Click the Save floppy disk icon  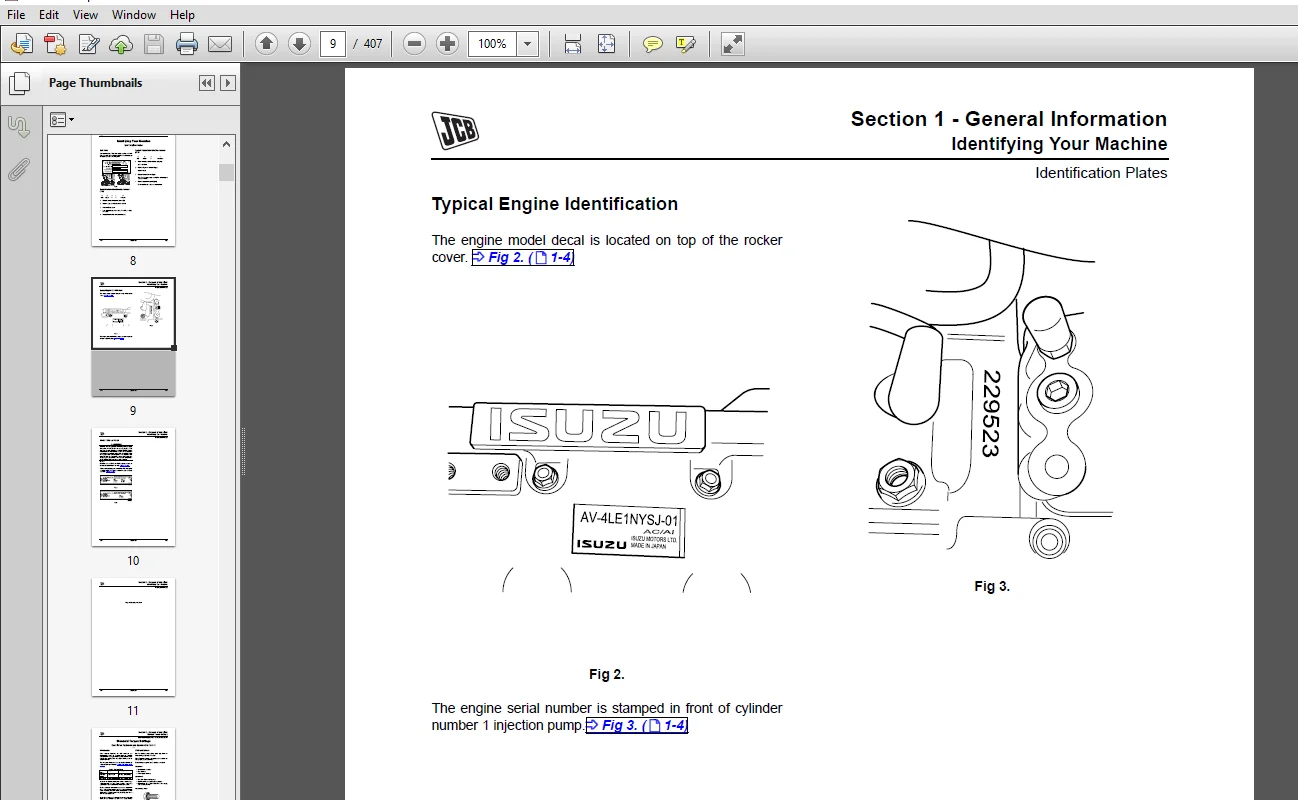[x=154, y=44]
